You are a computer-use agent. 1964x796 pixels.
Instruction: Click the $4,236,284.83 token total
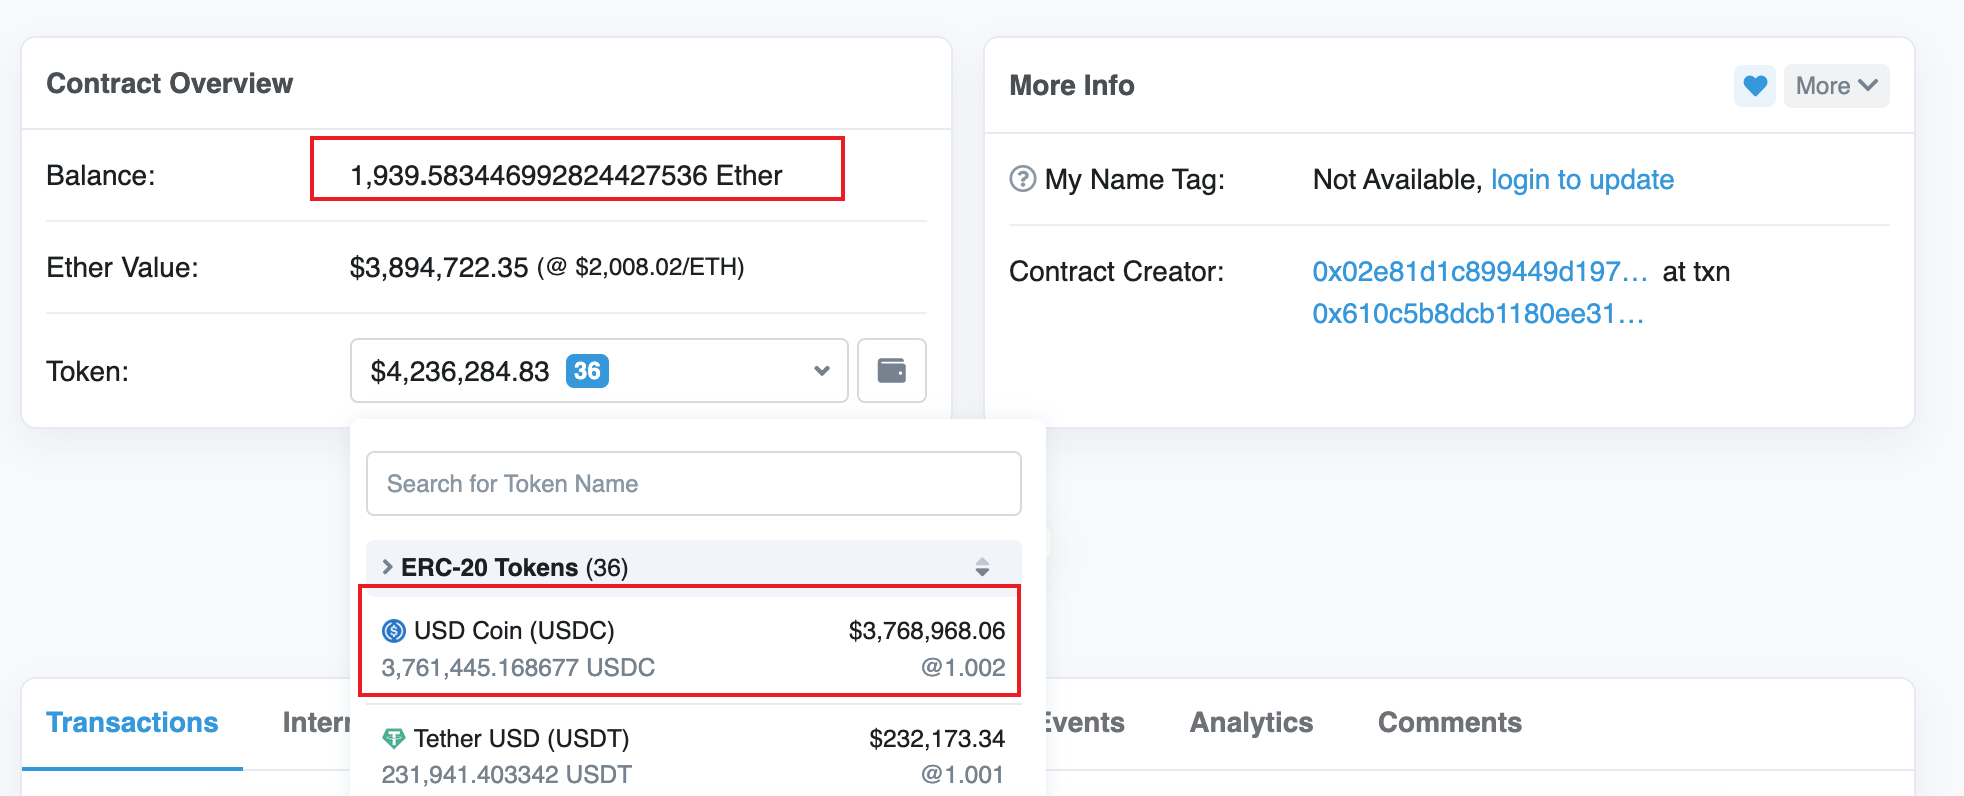click(460, 372)
